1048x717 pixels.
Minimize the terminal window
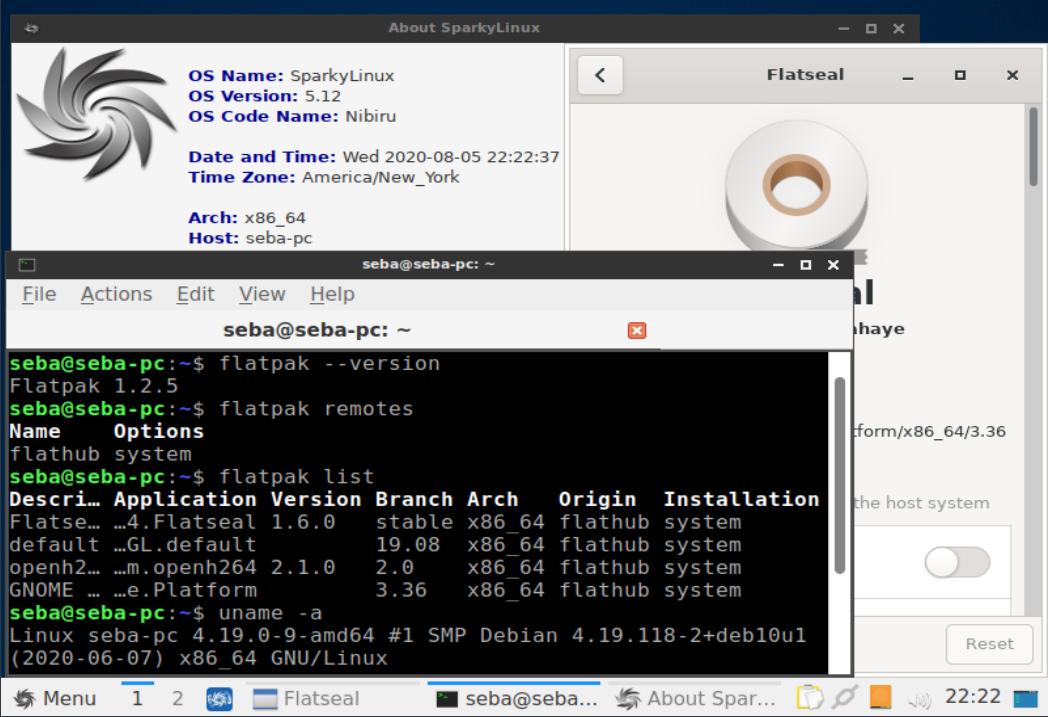click(778, 265)
